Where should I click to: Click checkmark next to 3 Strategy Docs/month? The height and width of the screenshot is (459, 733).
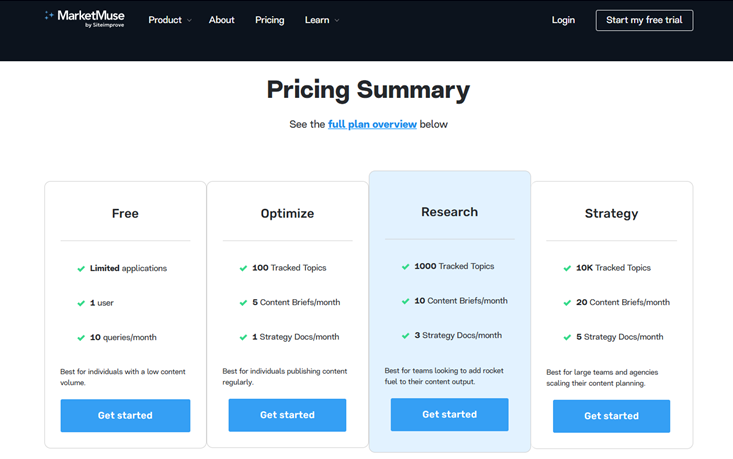405,336
